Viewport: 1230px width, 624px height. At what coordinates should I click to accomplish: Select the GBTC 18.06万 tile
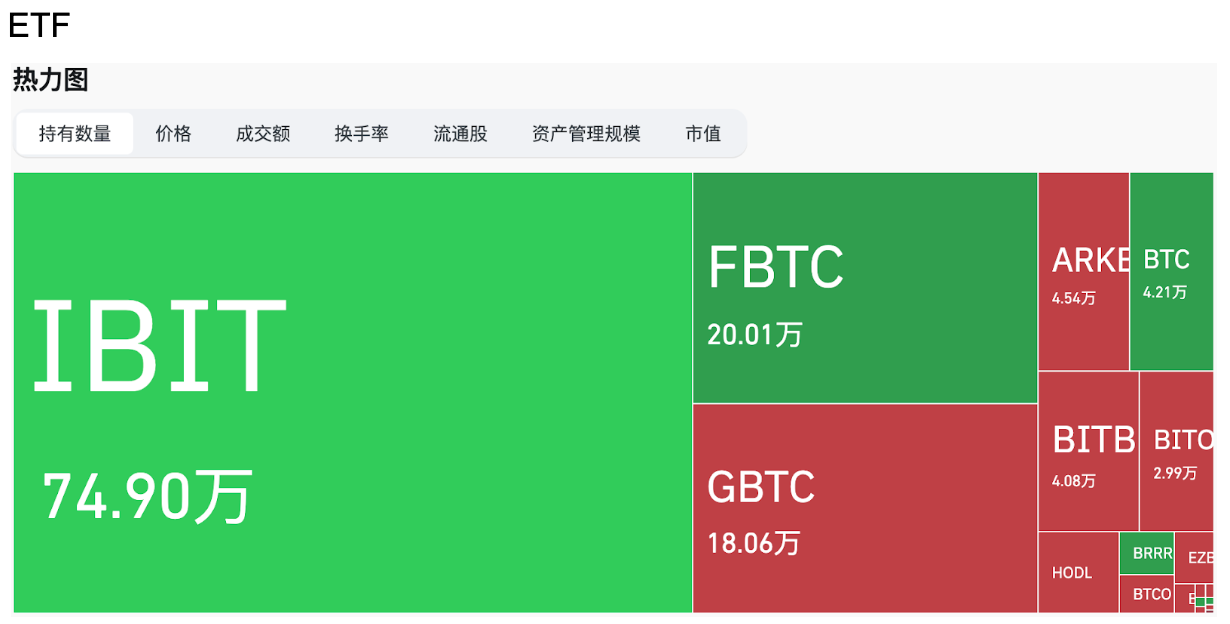(865, 508)
